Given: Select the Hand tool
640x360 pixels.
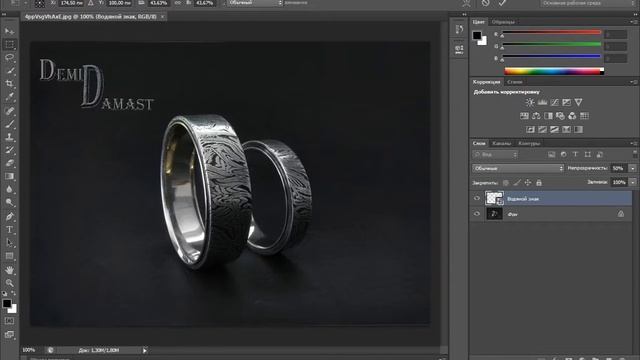Looking at the screenshot, I should point(9,270).
